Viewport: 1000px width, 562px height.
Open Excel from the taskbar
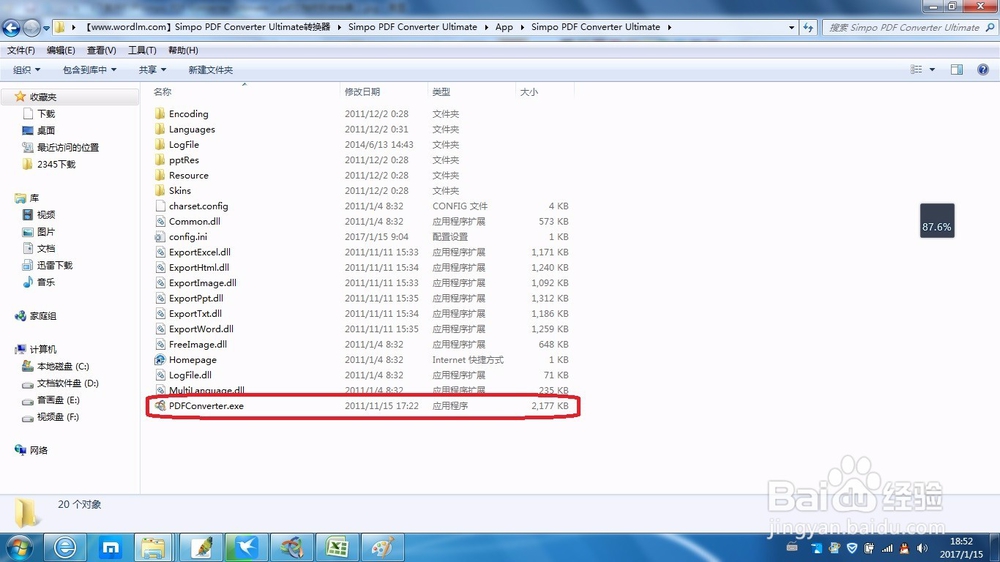[x=337, y=547]
